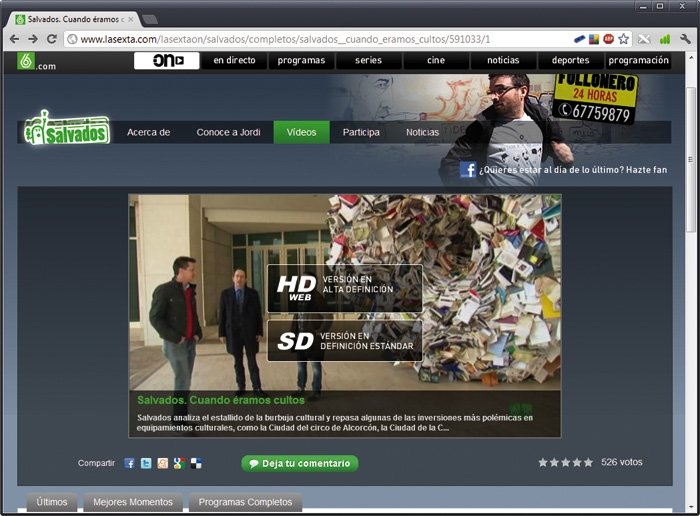This screenshot has height=516, width=700.
Task: Open the wrench settings menu
Action: point(685,39)
